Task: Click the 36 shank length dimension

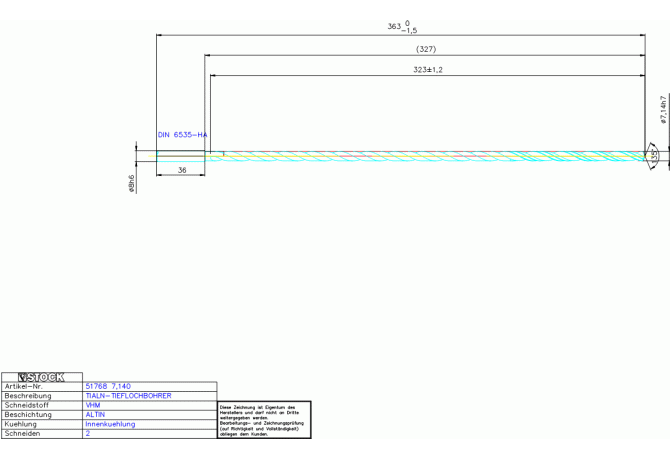Action: click(x=182, y=171)
